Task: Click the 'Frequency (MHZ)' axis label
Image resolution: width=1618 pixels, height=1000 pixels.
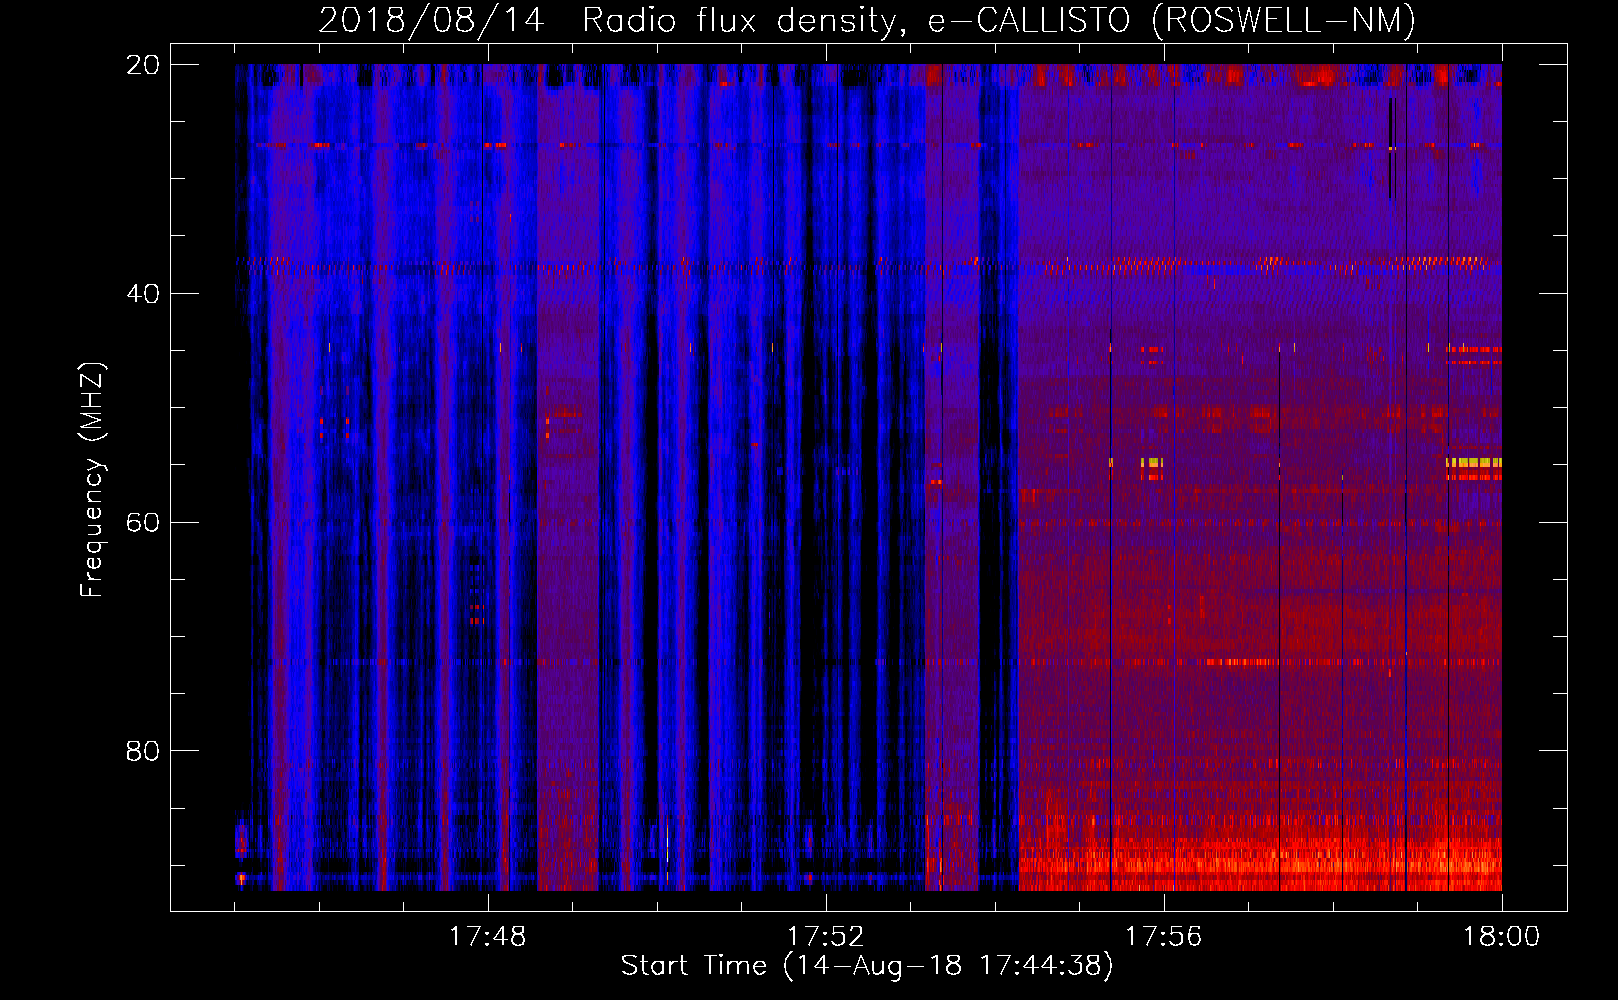Action: pyautogui.click(x=92, y=480)
